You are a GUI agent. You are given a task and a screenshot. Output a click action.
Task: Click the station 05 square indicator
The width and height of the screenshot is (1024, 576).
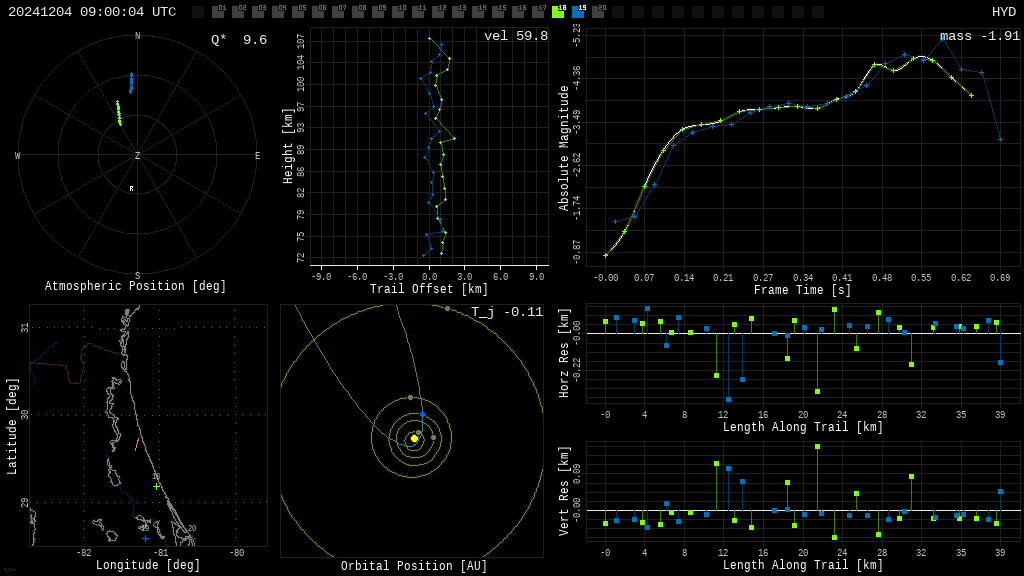pyautogui.click(x=298, y=11)
